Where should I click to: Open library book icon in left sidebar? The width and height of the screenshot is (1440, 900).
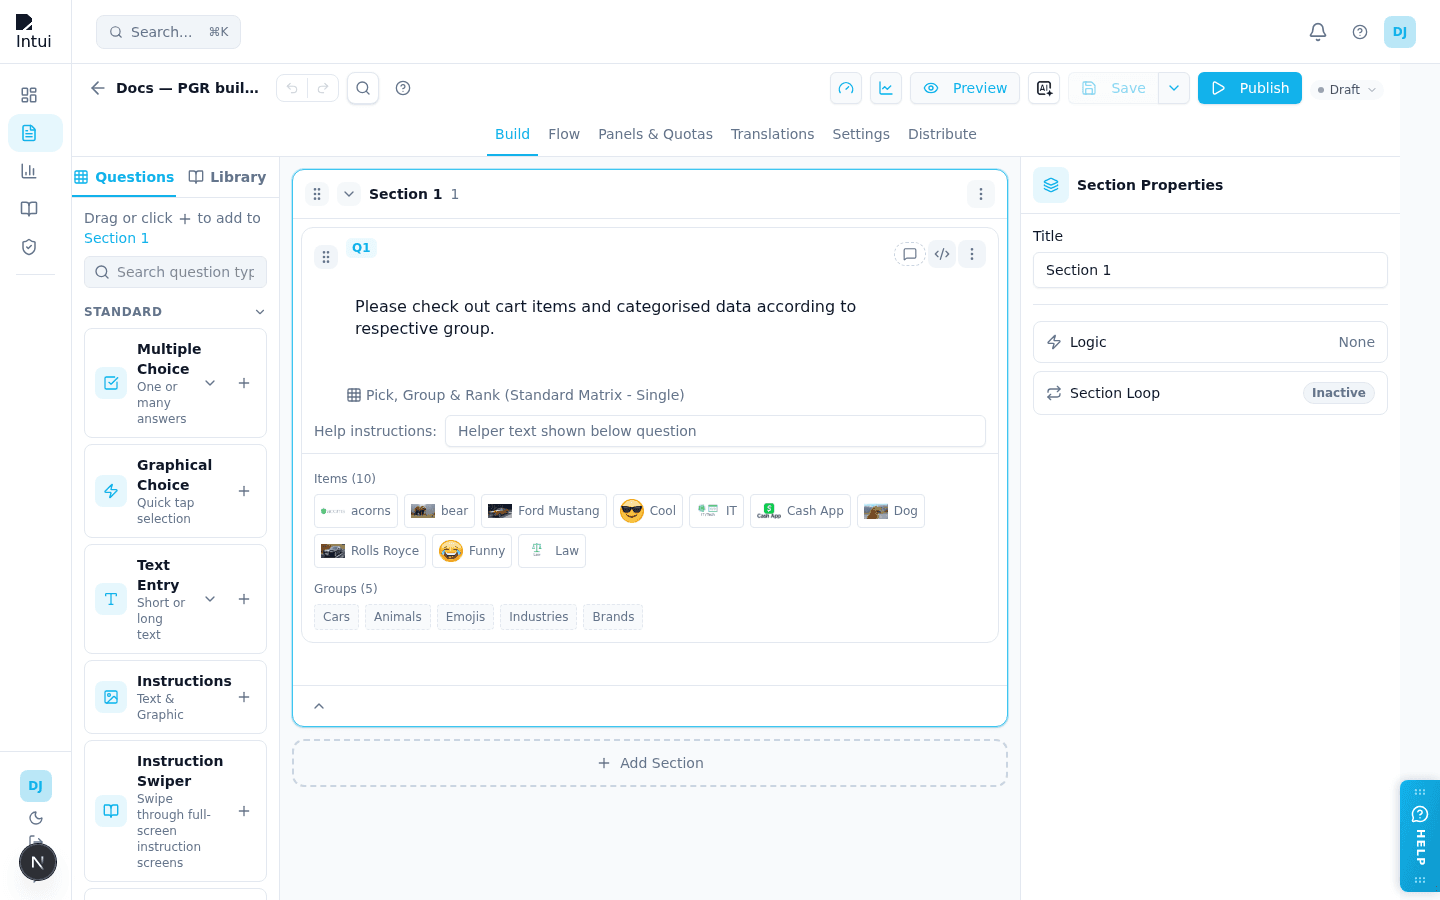click(x=29, y=209)
